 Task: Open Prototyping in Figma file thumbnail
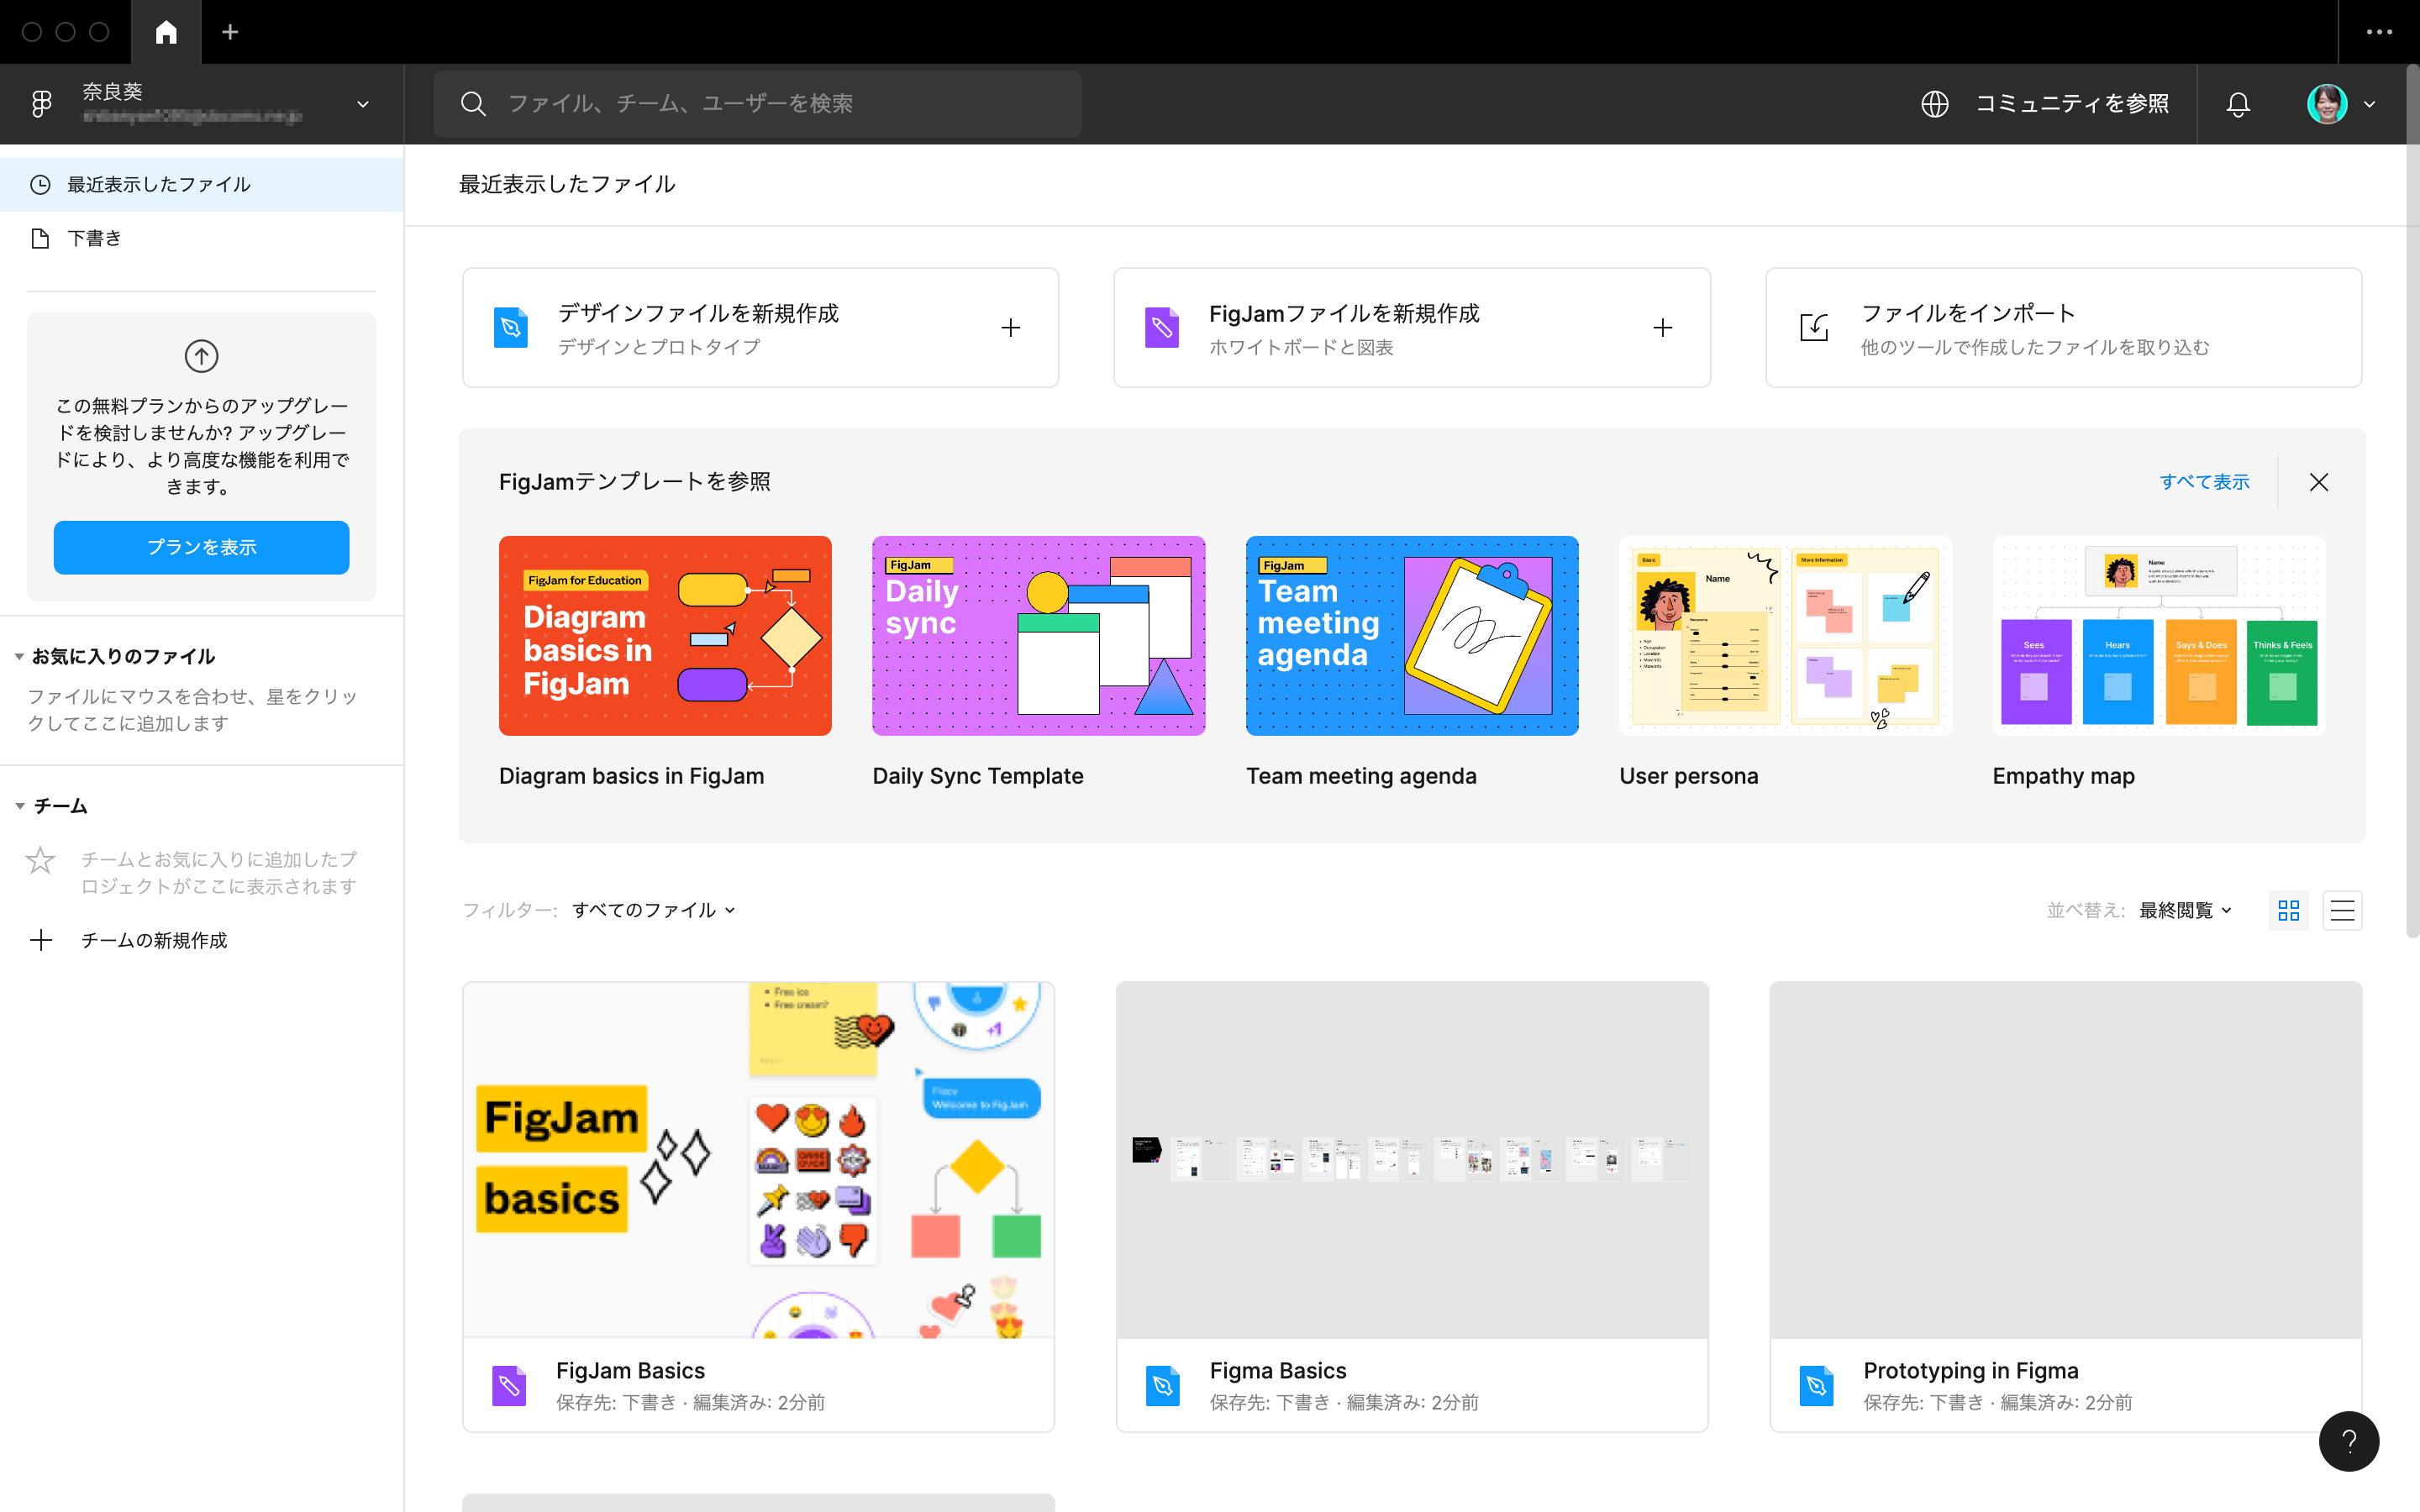point(2066,1160)
